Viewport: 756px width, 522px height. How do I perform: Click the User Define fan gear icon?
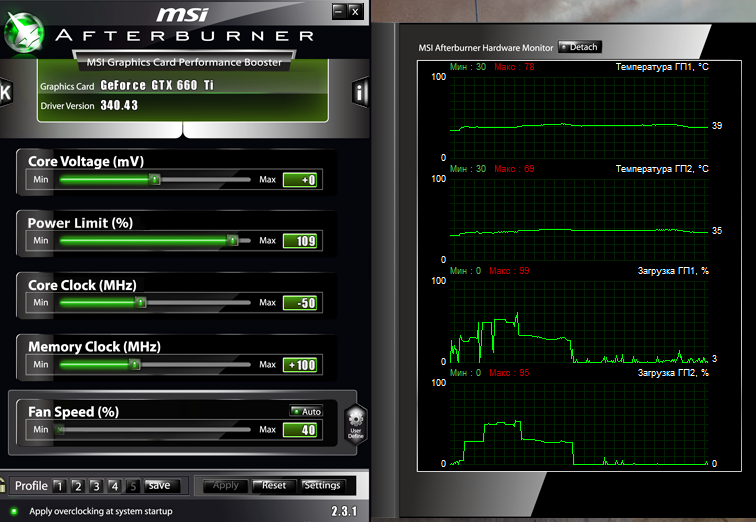(x=356, y=424)
